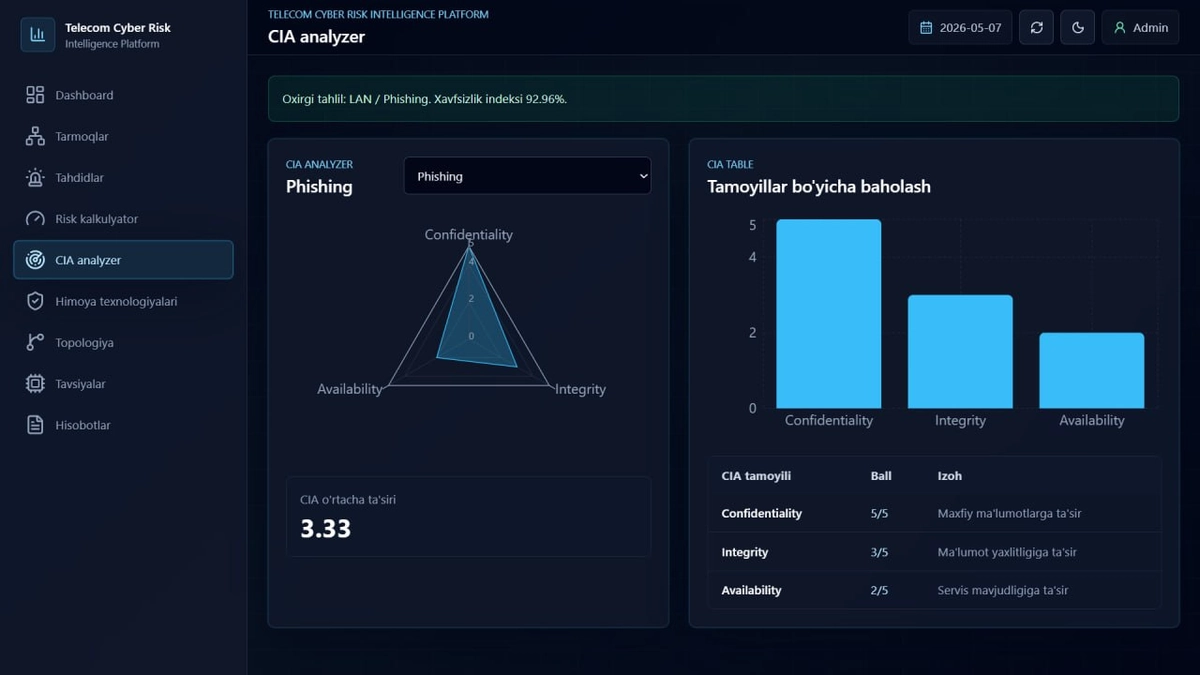This screenshot has width=1200, height=675.
Task: Click the Tahdidlar alarm icon
Action: [35, 178]
